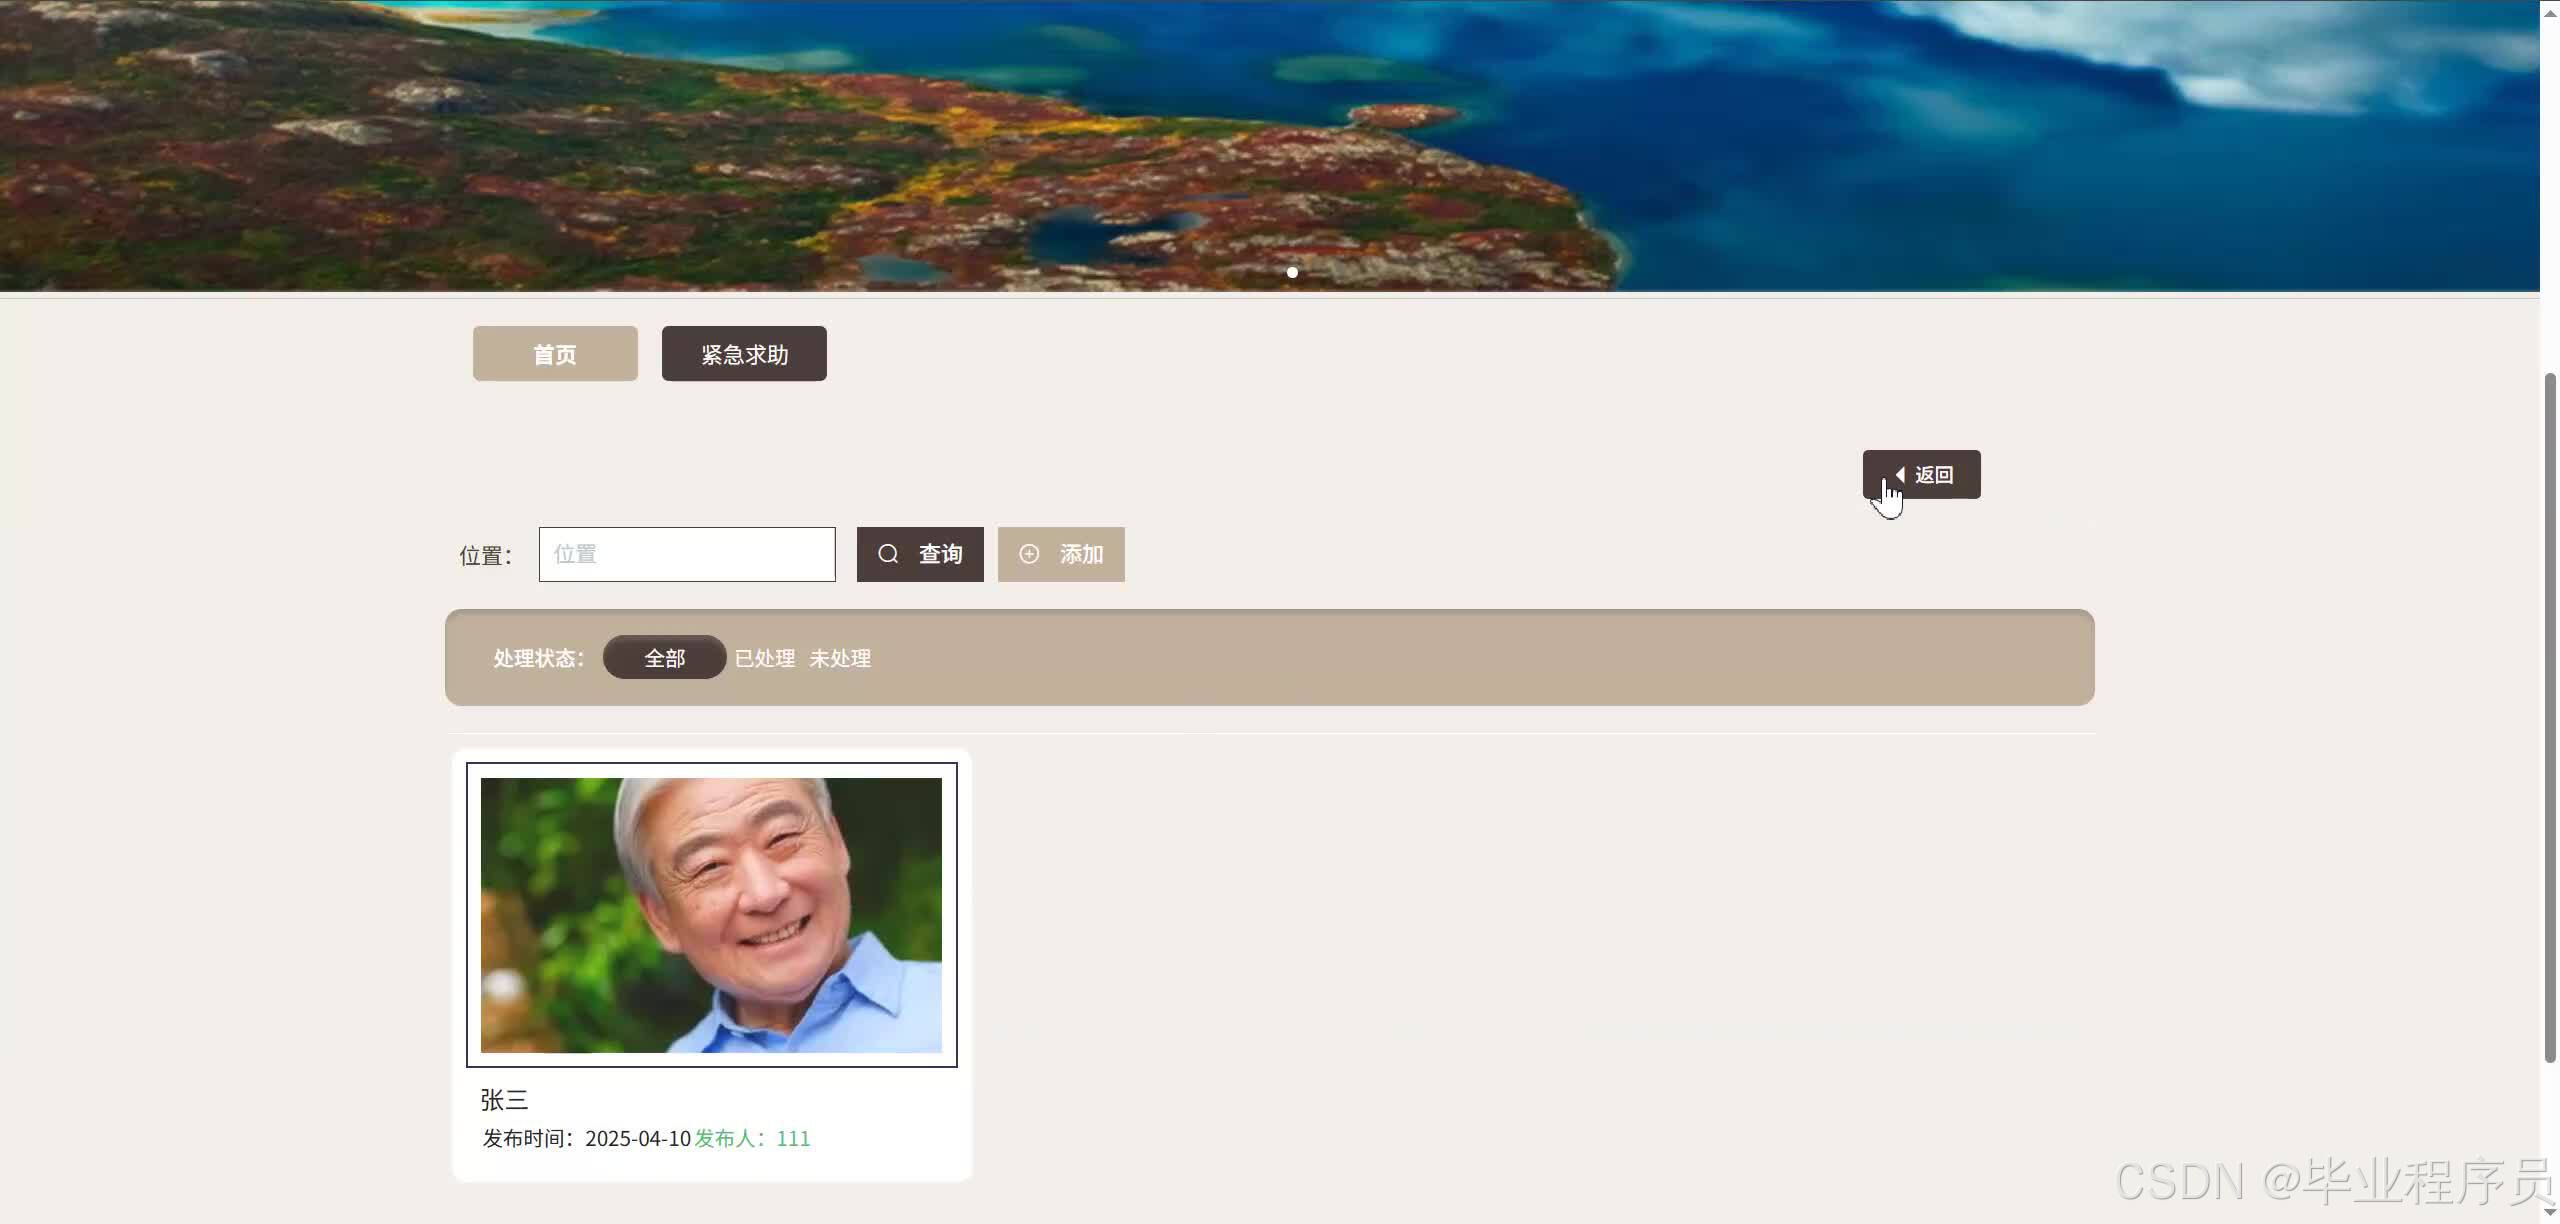
Task: Click the back arrow icon beside 返回
Action: [x=1900, y=474]
